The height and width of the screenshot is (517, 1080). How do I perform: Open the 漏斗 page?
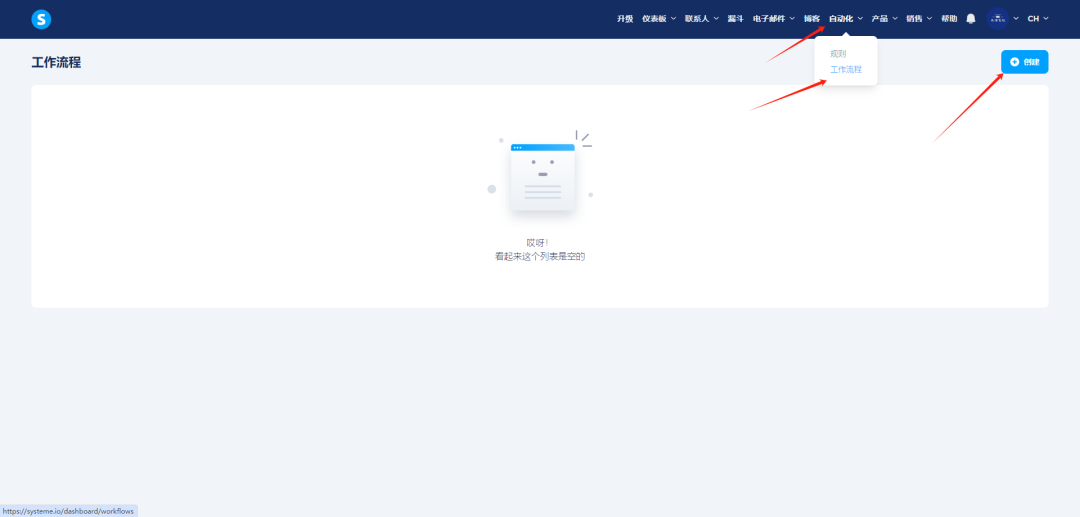pos(736,19)
